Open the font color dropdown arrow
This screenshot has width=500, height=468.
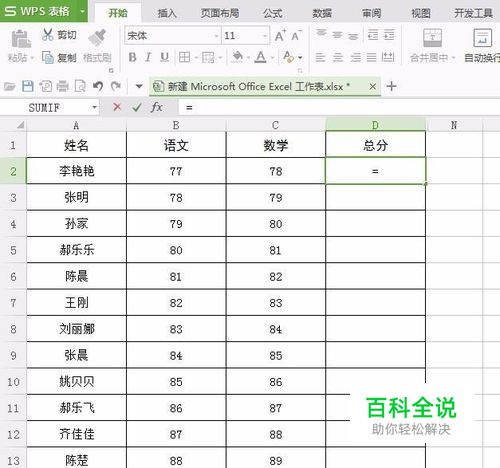pos(272,58)
